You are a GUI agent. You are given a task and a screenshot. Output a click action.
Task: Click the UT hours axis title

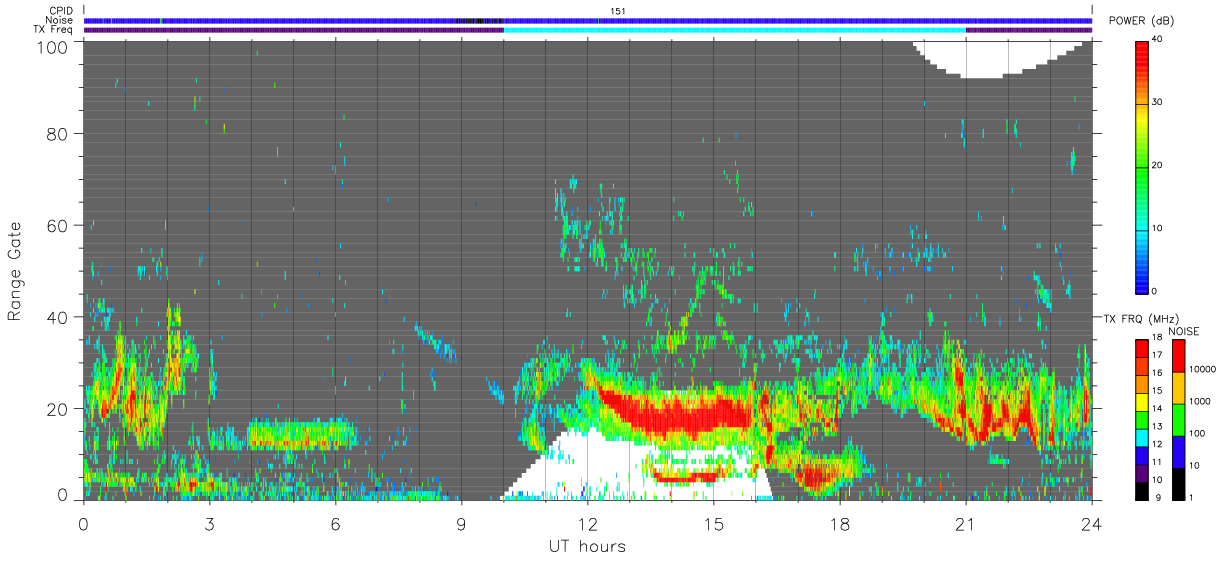pos(587,547)
